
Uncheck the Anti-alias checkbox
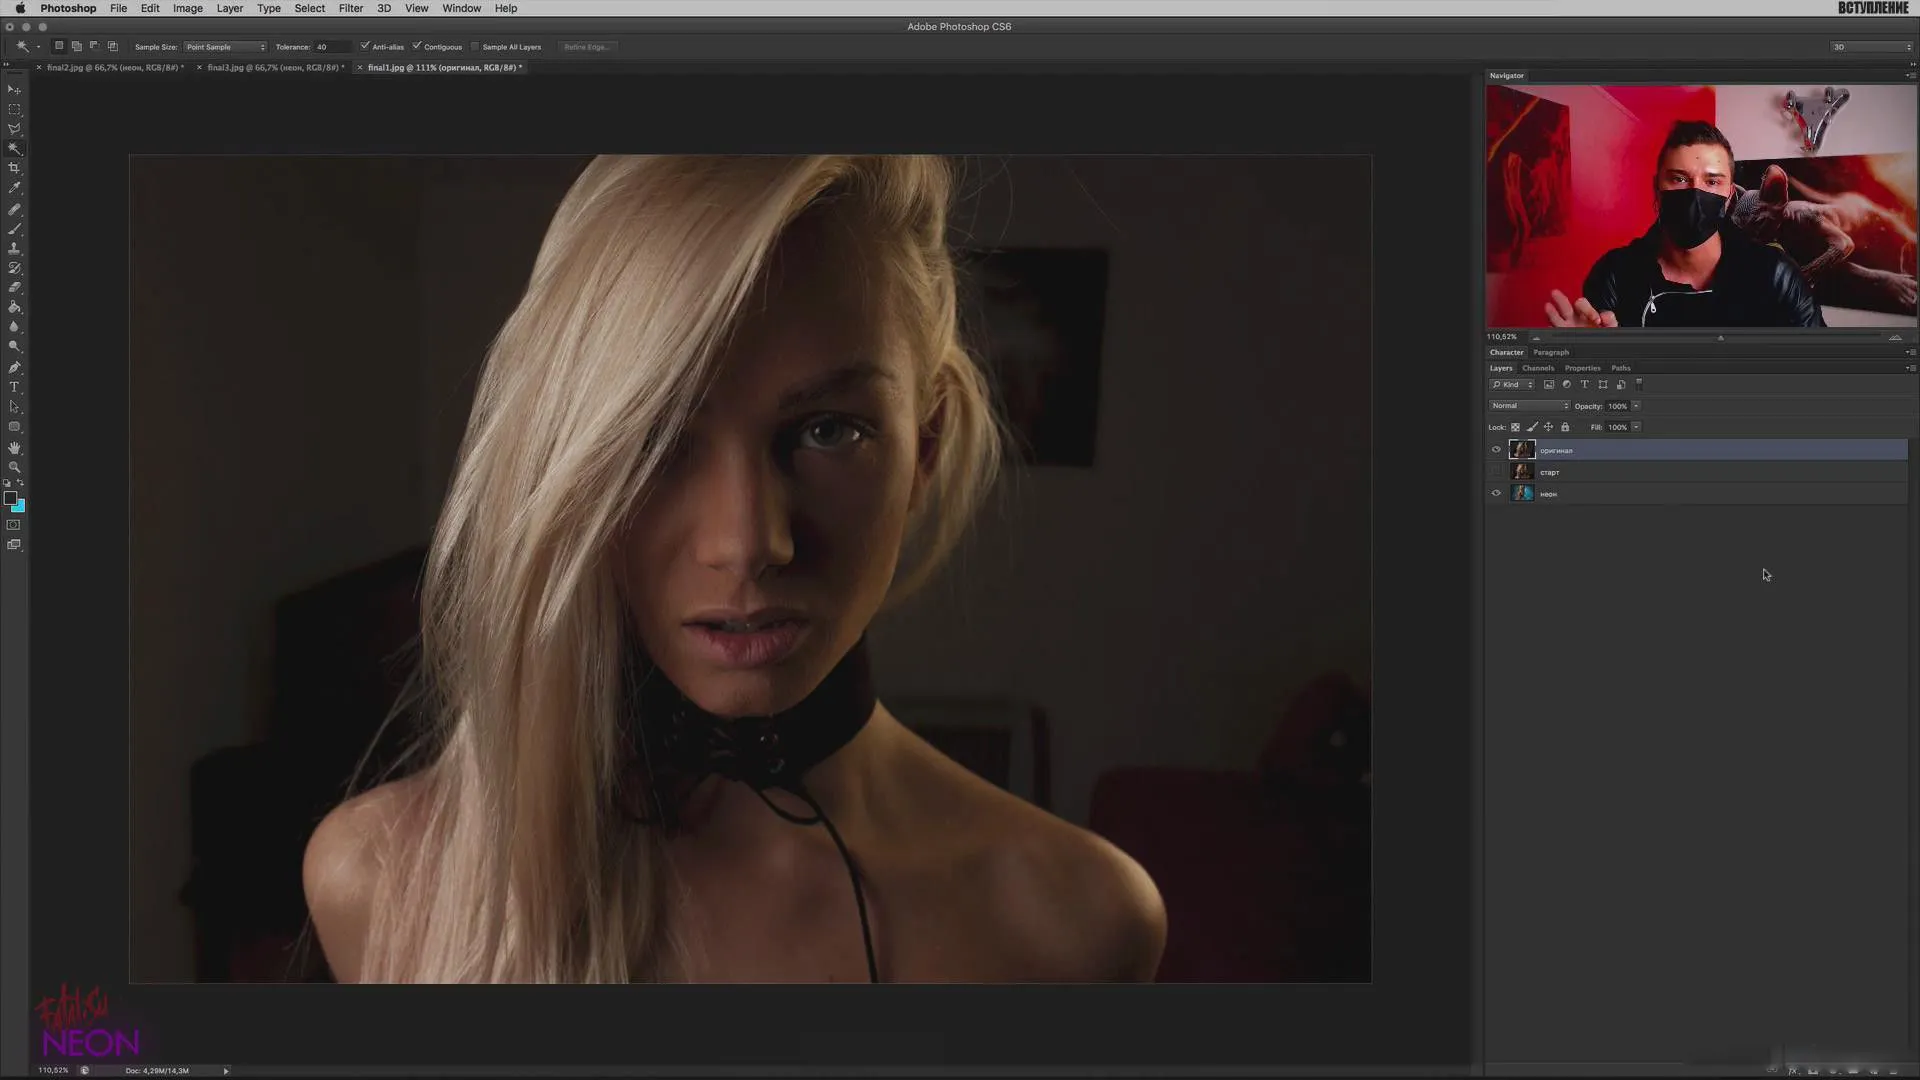tap(365, 46)
